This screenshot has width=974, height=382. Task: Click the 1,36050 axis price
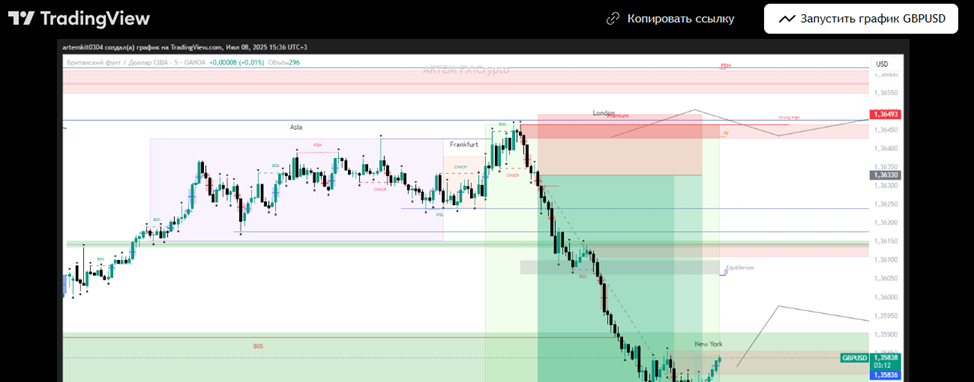point(886,278)
